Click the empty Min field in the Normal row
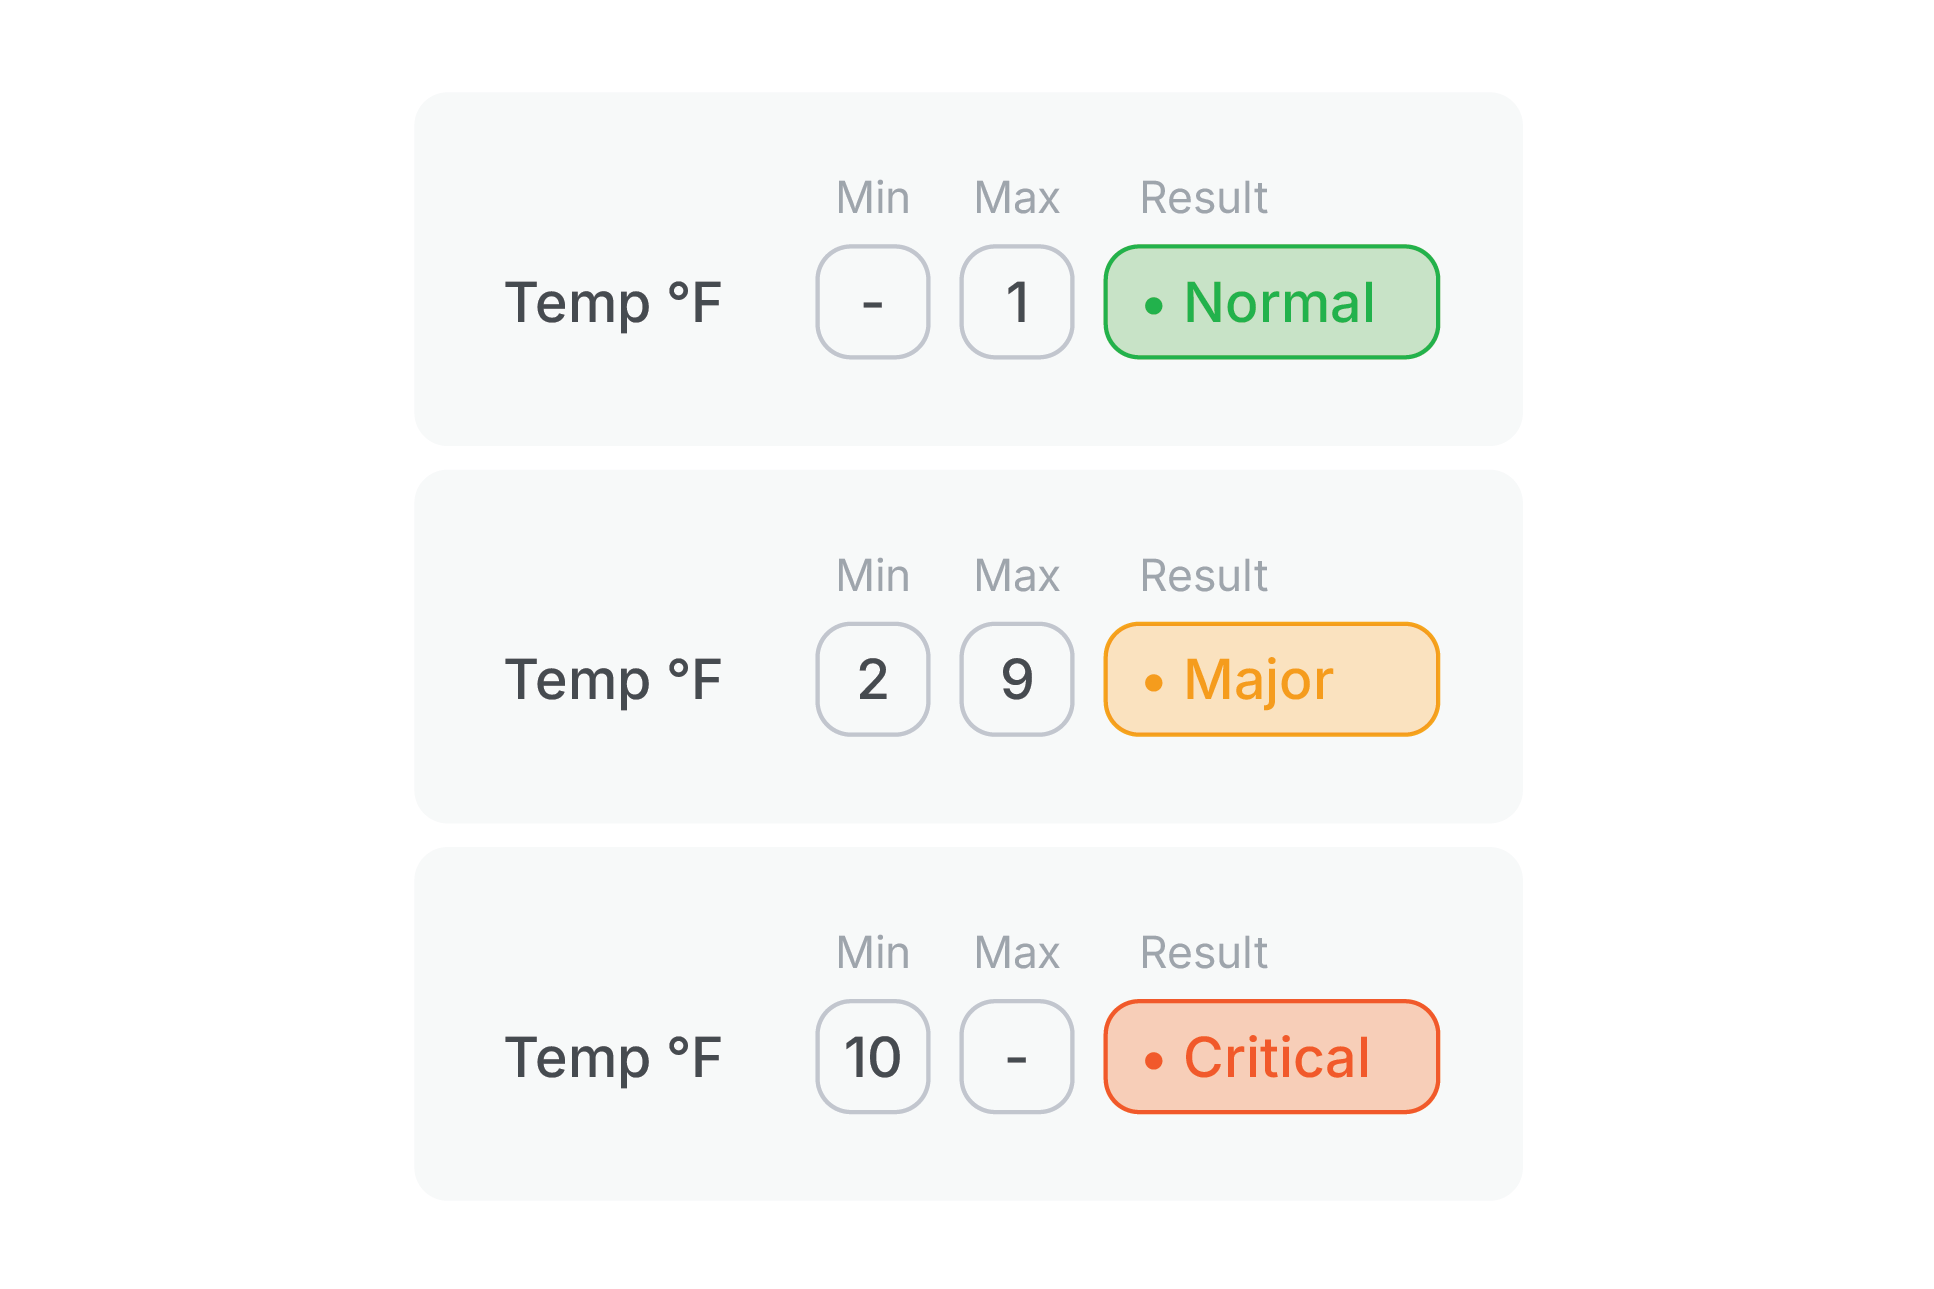Screen dimensions: 1934x1289 (x=873, y=302)
